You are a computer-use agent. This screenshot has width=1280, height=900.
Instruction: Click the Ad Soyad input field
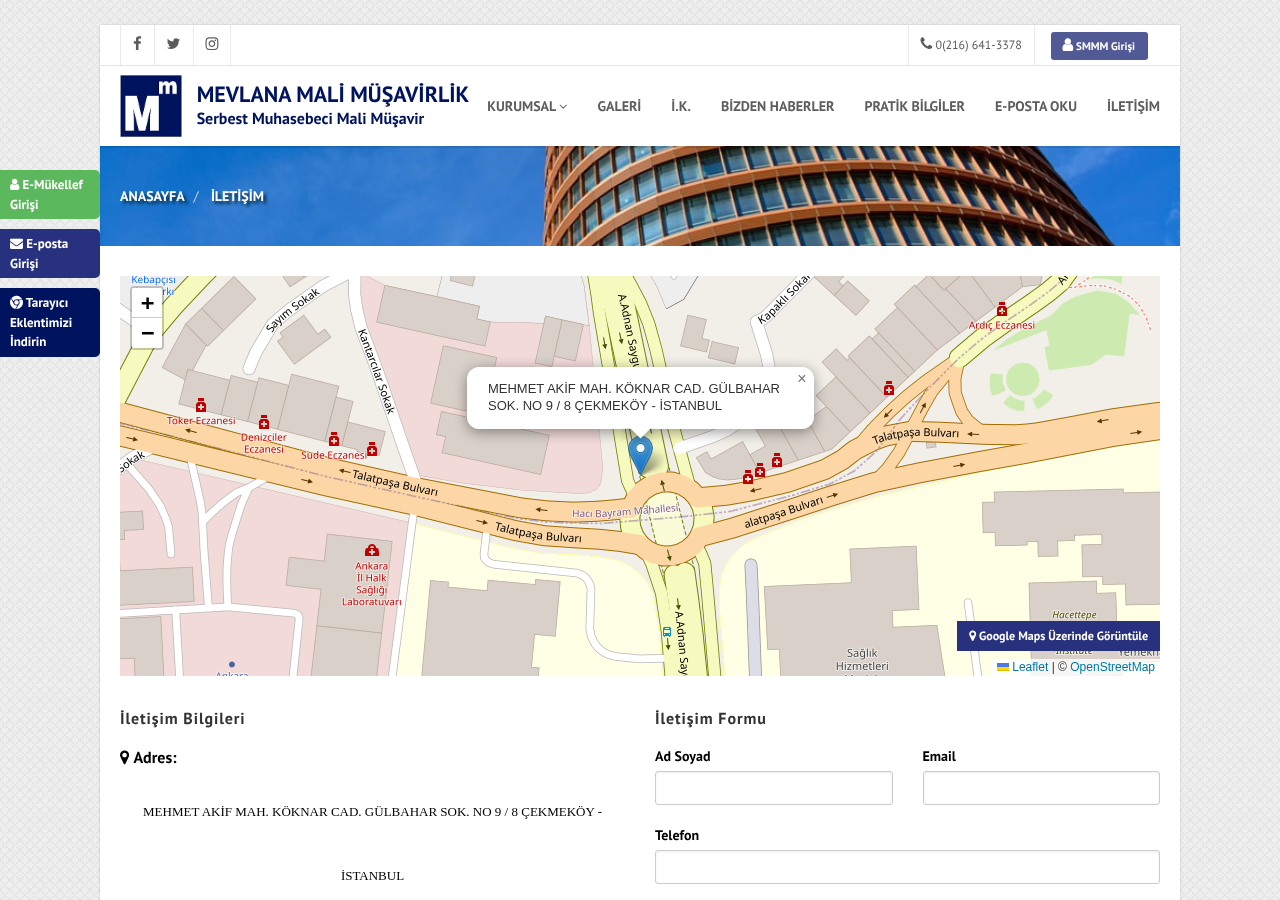[774, 788]
